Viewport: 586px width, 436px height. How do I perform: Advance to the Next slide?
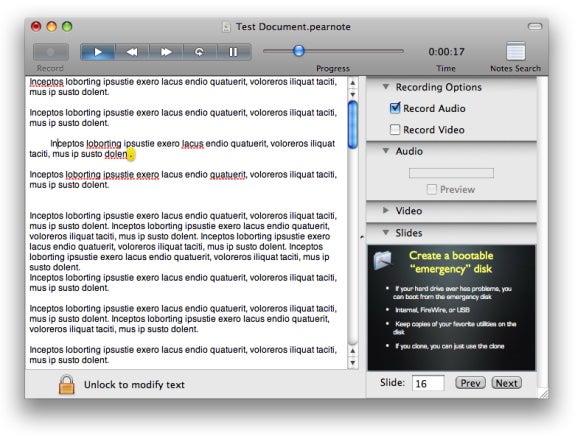coord(506,383)
